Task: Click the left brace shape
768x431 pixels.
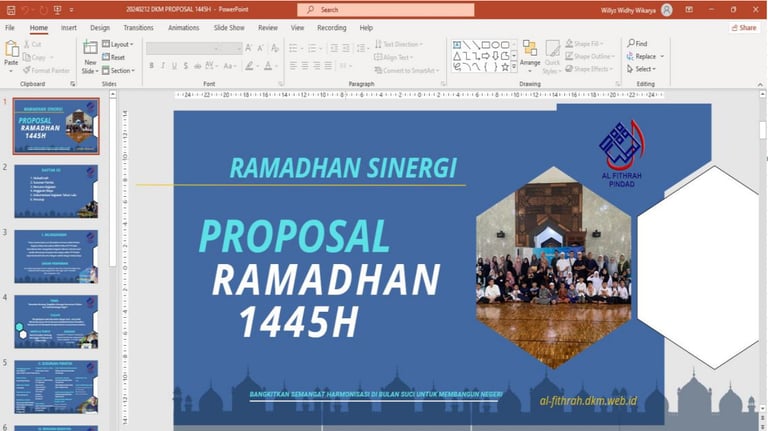Action: [x=485, y=67]
